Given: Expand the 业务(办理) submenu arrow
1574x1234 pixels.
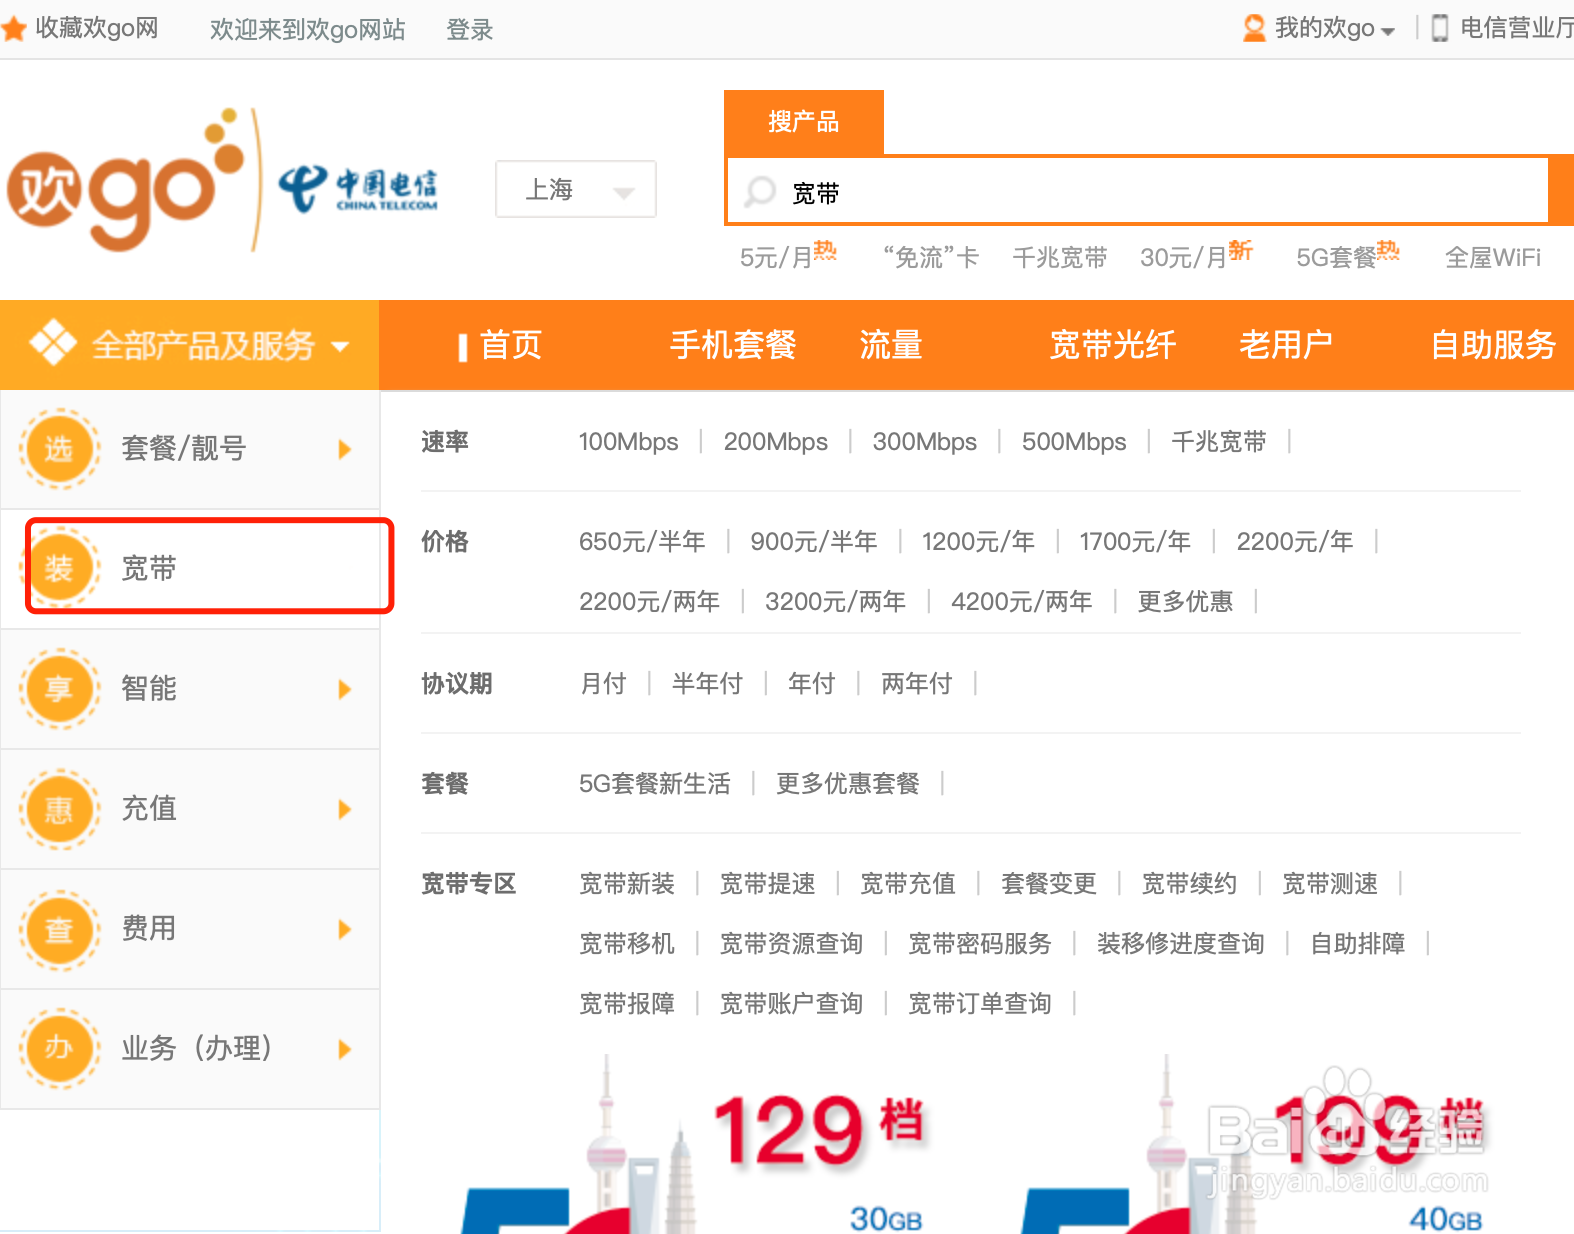Looking at the screenshot, I should [x=345, y=1049].
